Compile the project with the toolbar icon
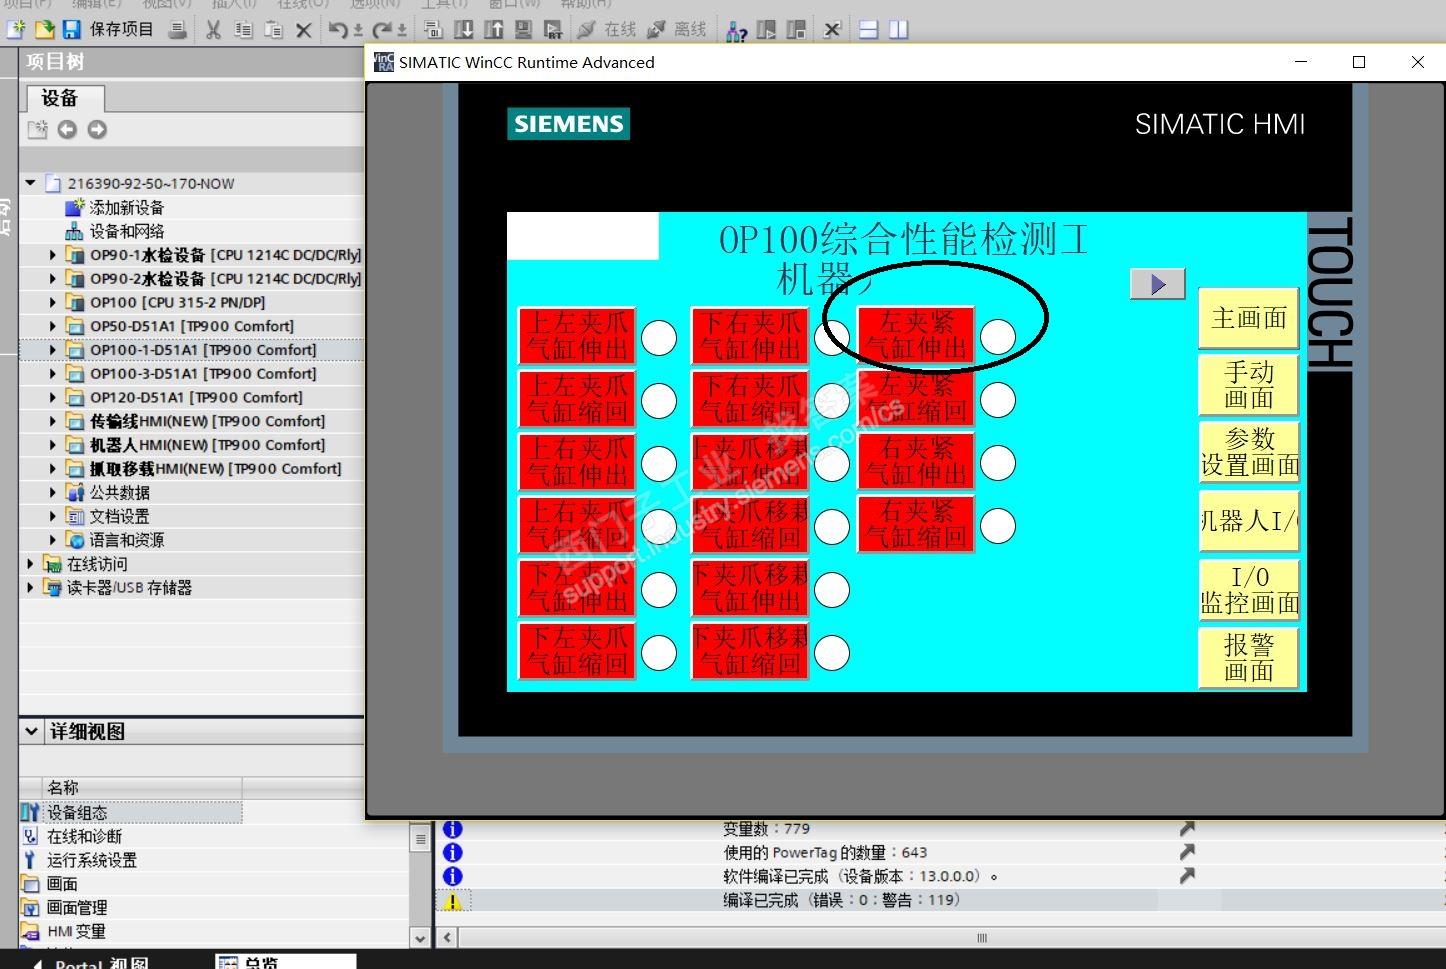Image resolution: width=1446 pixels, height=969 pixels. click(x=432, y=30)
